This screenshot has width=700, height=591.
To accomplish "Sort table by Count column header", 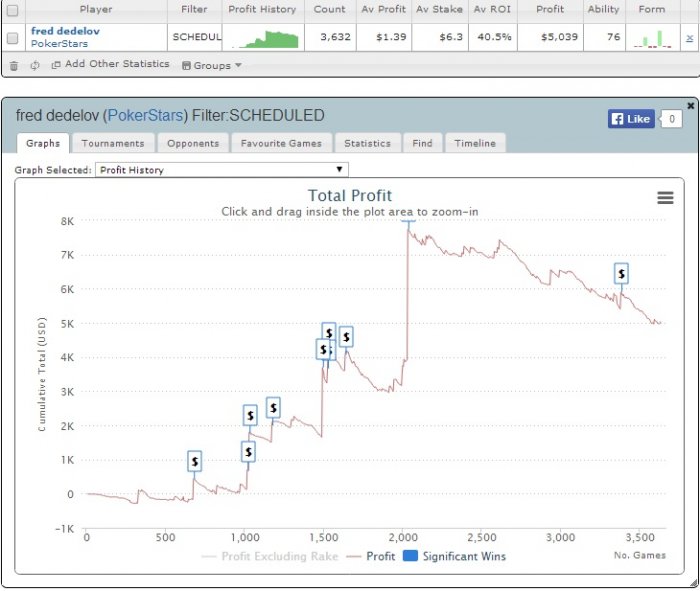I will coord(329,9).
